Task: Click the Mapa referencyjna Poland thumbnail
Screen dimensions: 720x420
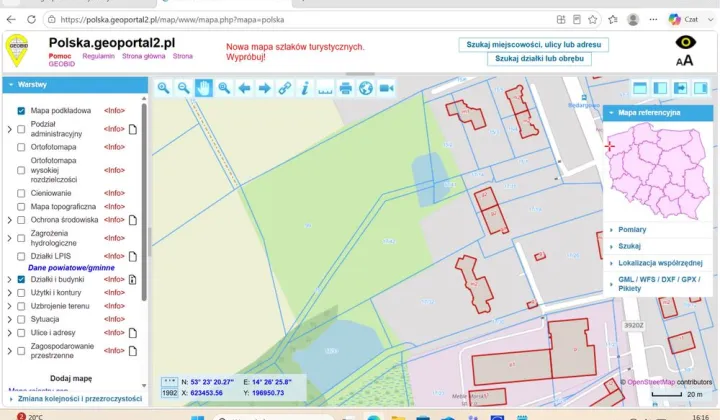Action: (x=658, y=171)
